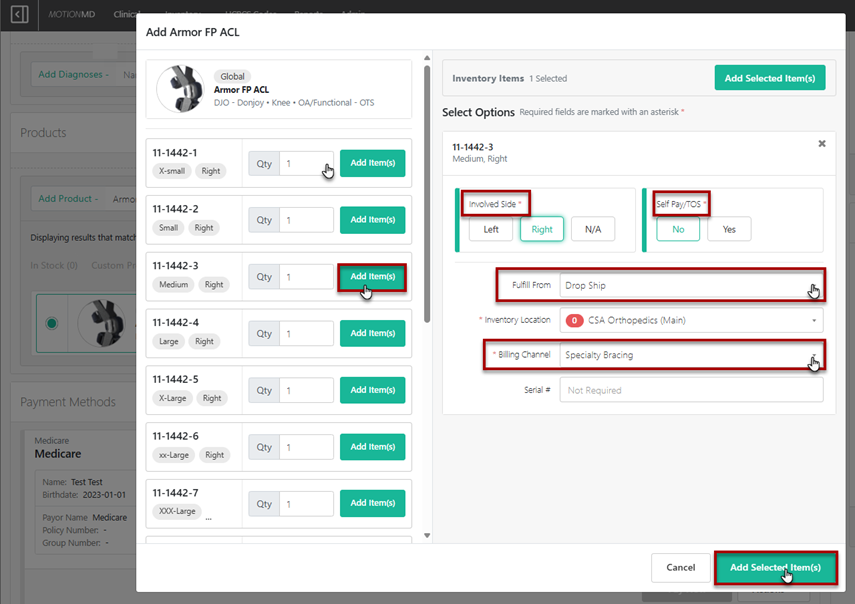The width and height of the screenshot is (855, 604).
Task: Expand the Inventory Location dropdown
Action: (691, 321)
